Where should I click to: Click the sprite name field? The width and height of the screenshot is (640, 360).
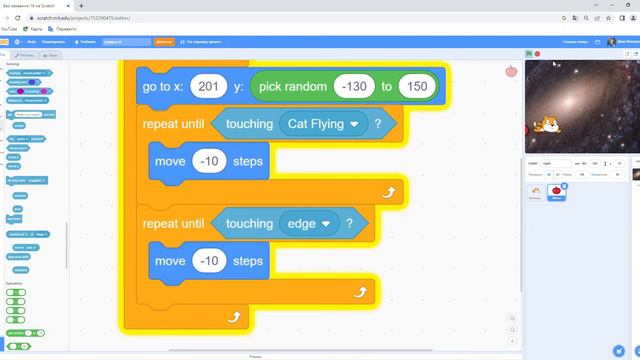[x=556, y=163]
